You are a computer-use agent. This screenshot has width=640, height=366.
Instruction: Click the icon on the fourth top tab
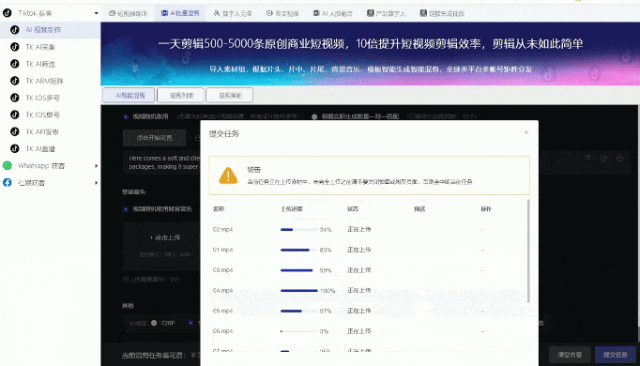tap(269, 13)
